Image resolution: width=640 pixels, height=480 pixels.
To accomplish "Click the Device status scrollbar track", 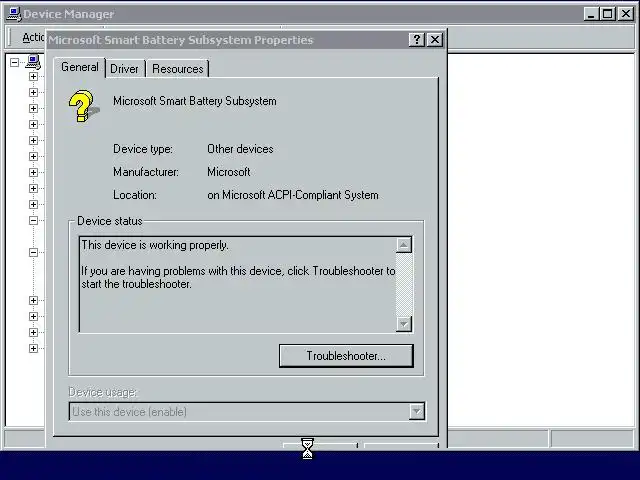I will [x=404, y=284].
